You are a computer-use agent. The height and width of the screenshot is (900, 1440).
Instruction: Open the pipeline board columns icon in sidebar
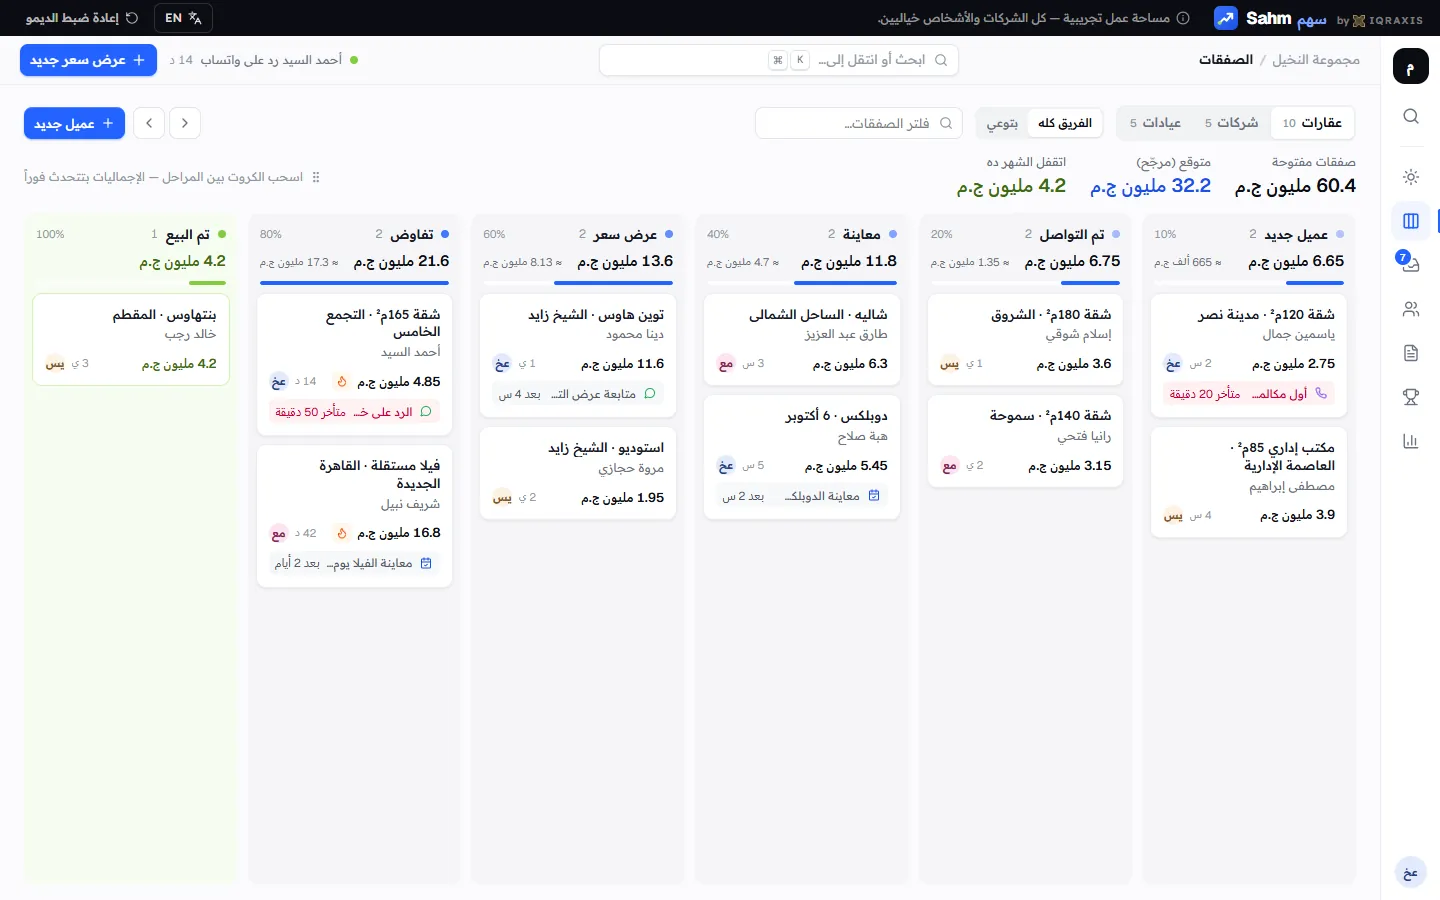click(x=1411, y=221)
